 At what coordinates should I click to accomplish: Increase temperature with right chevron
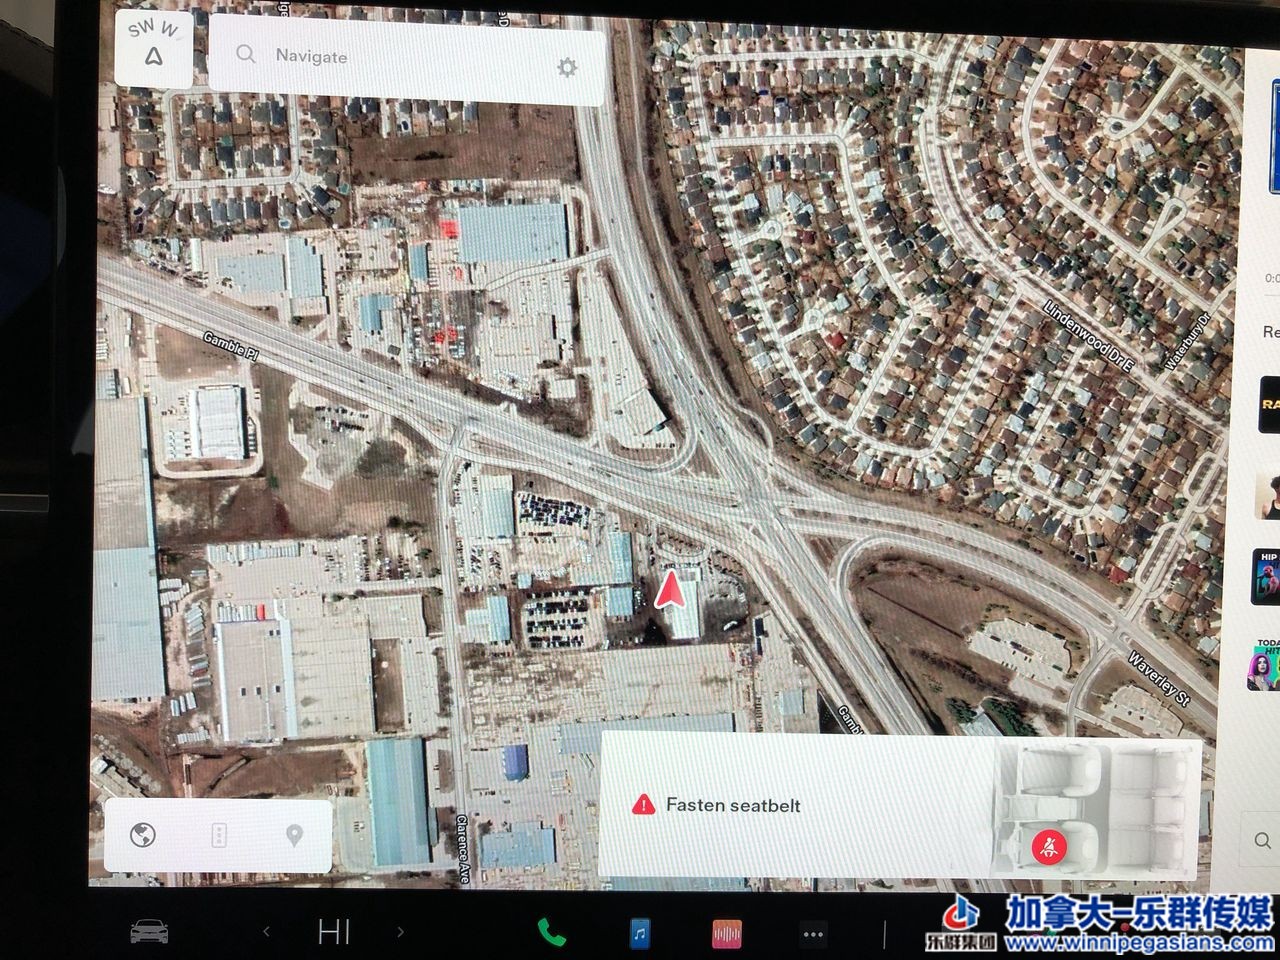[x=400, y=932]
